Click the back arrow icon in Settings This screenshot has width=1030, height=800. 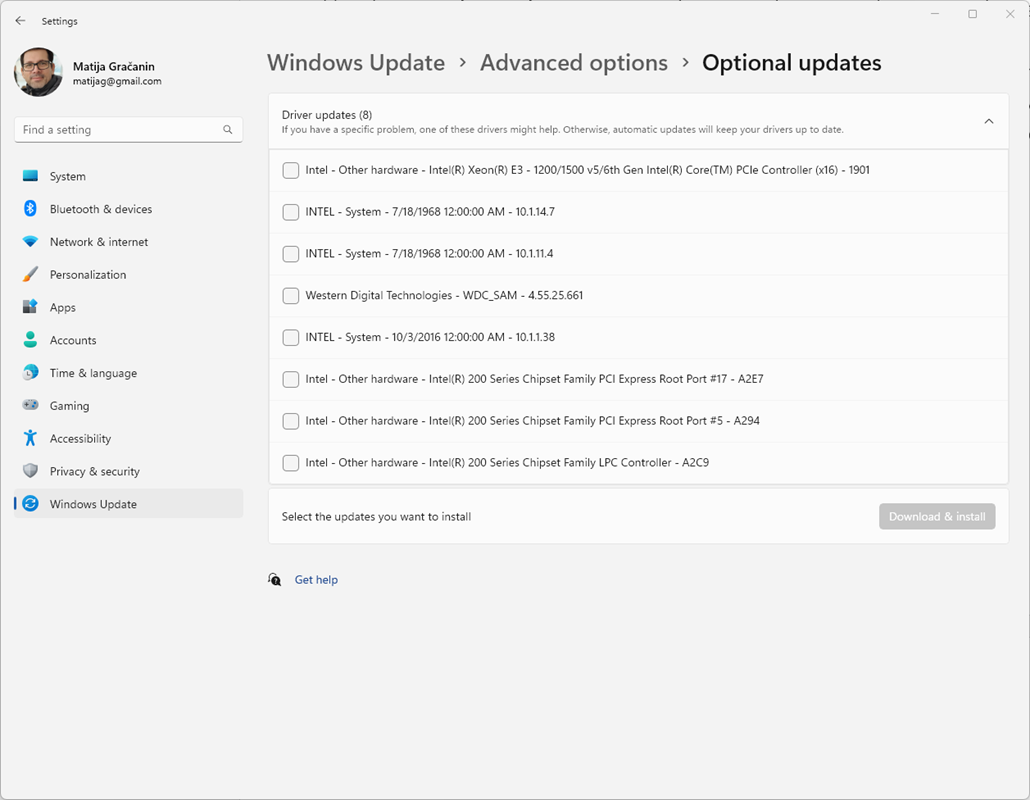pyautogui.click(x=20, y=21)
